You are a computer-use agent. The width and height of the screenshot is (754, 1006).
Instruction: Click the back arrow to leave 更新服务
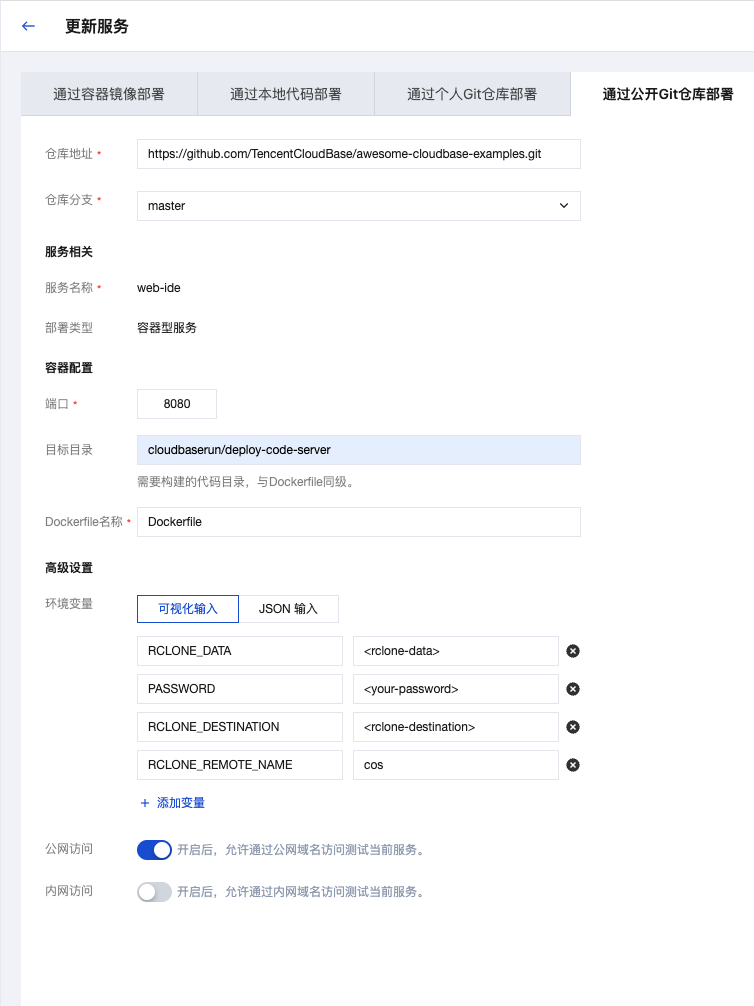pyautogui.click(x=27, y=27)
